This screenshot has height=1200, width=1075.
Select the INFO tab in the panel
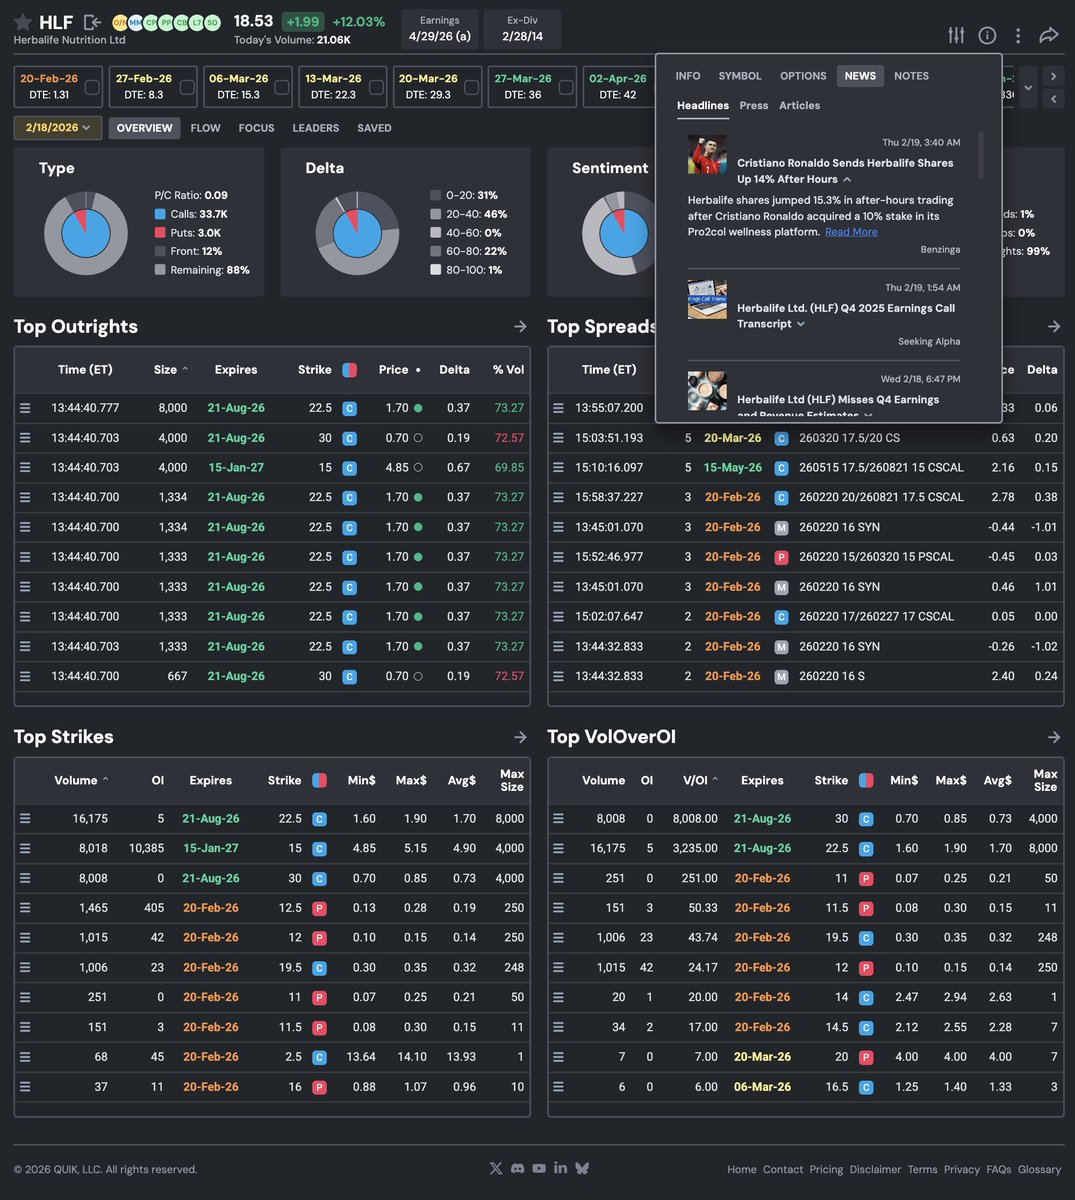[688, 76]
